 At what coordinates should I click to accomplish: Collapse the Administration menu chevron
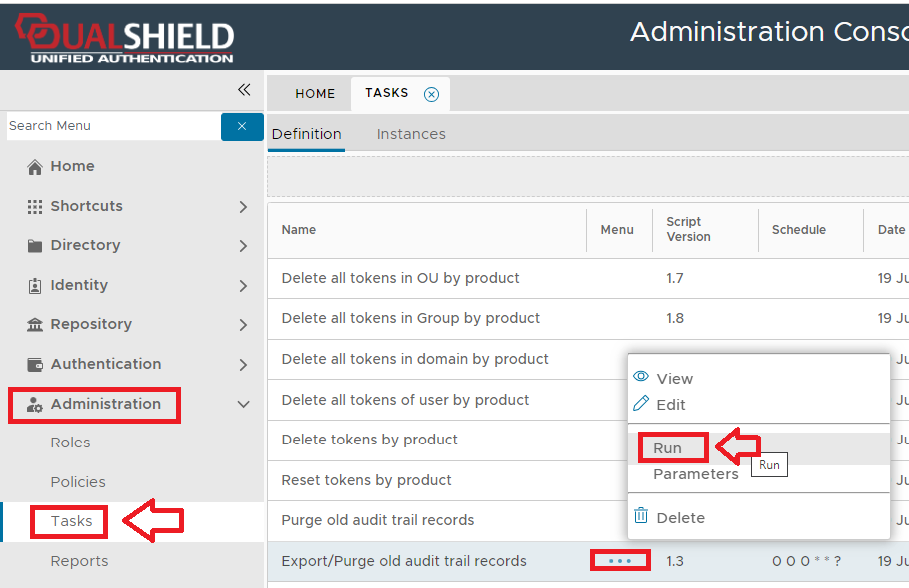[x=243, y=405]
